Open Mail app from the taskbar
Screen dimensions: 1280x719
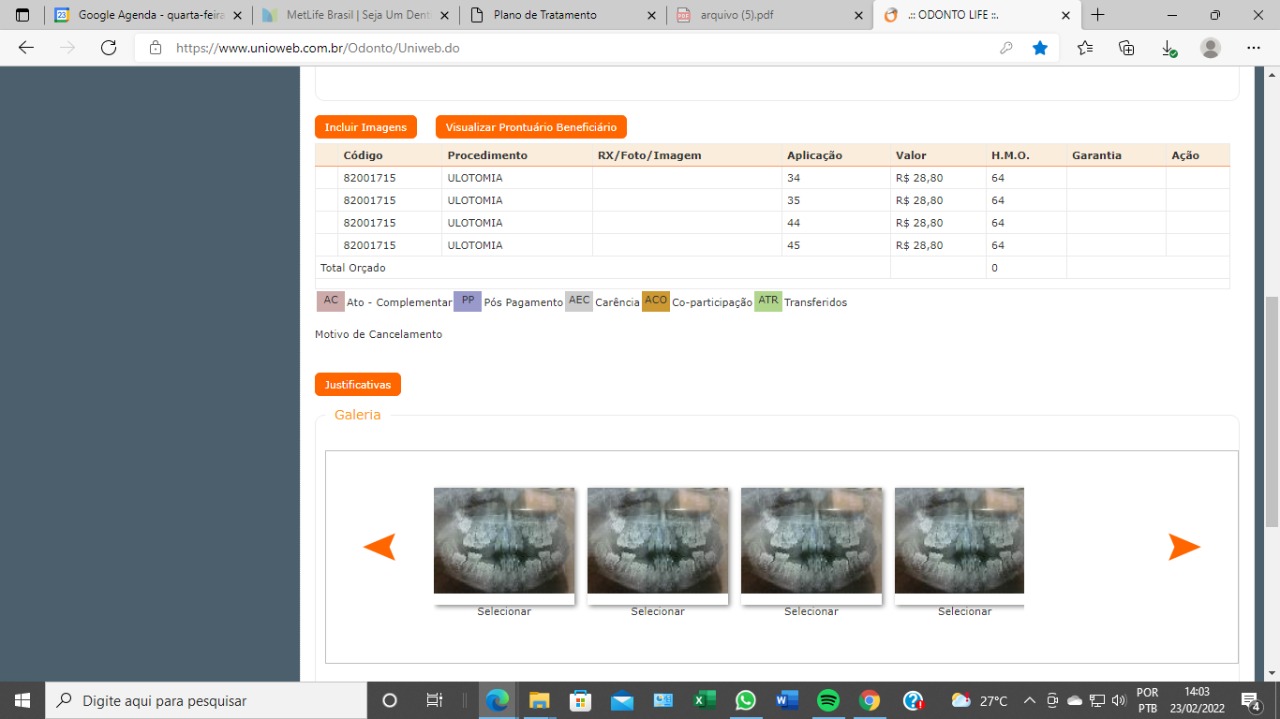pos(622,700)
